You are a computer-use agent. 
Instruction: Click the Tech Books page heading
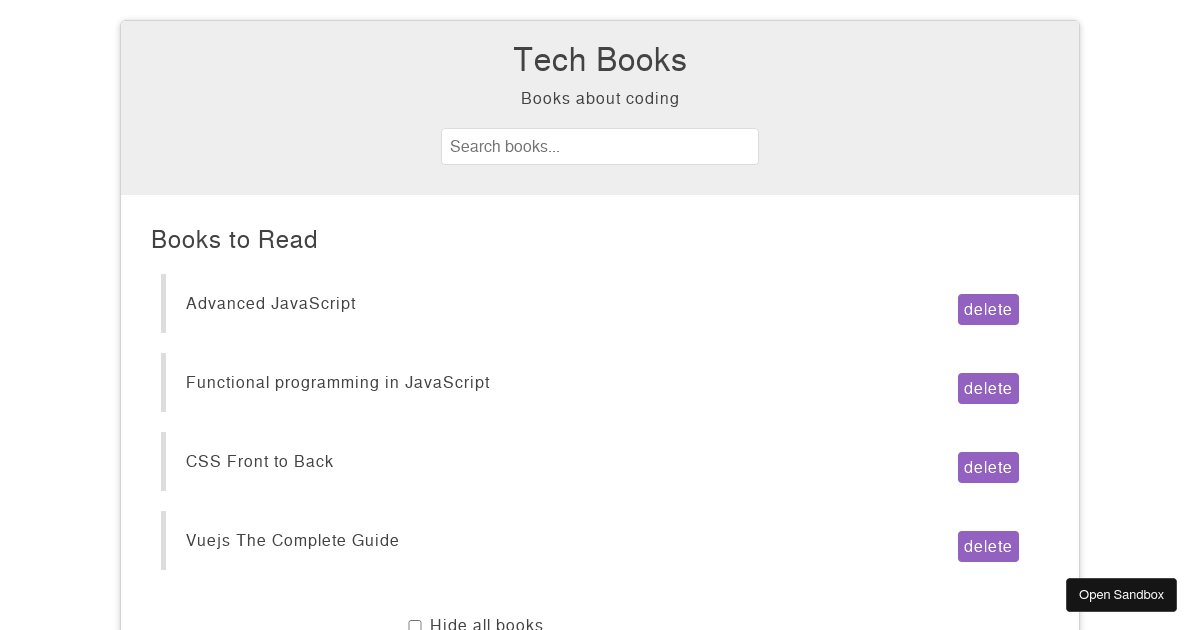[x=600, y=60]
